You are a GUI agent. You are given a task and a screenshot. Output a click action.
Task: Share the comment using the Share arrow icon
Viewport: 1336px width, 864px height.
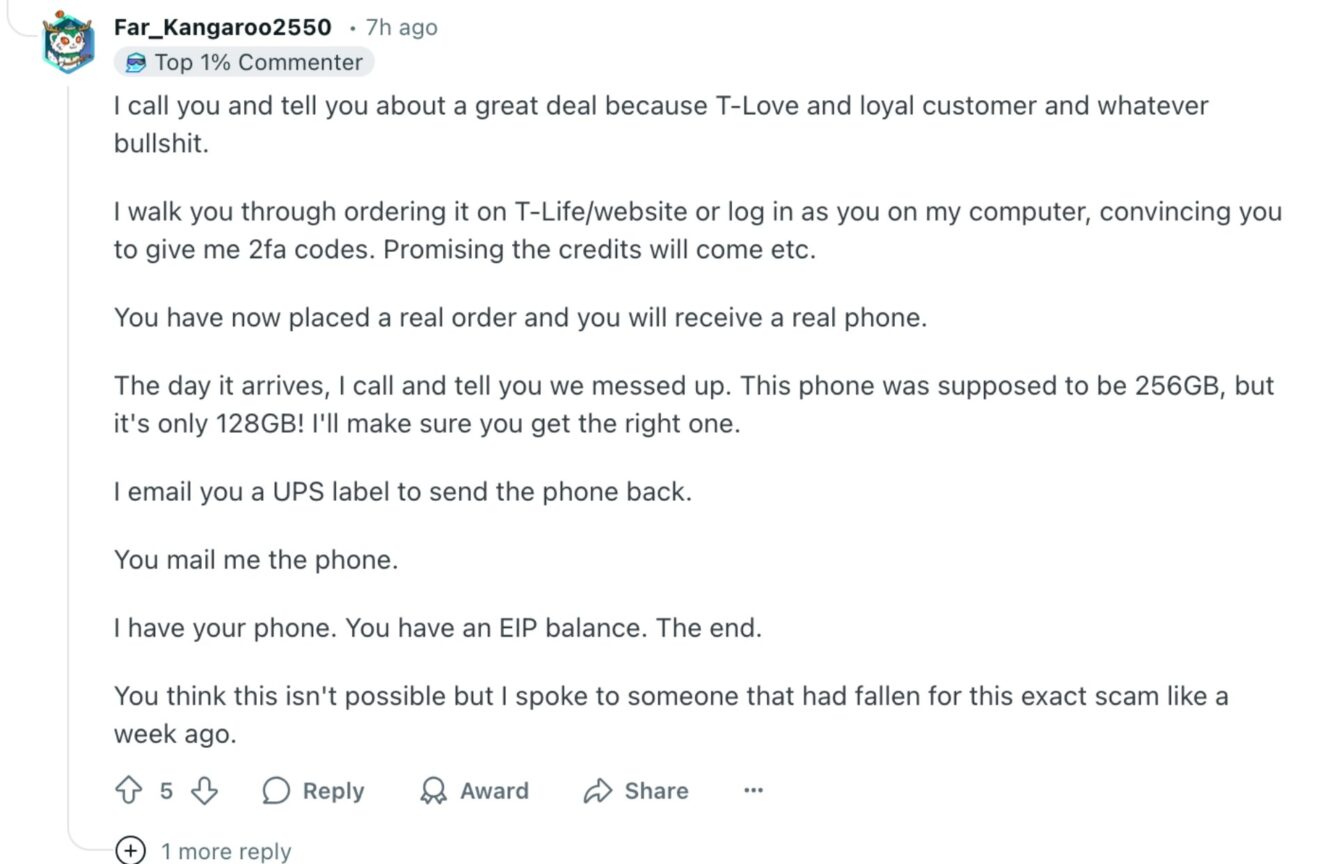pyautogui.click(x=600, y=791)
